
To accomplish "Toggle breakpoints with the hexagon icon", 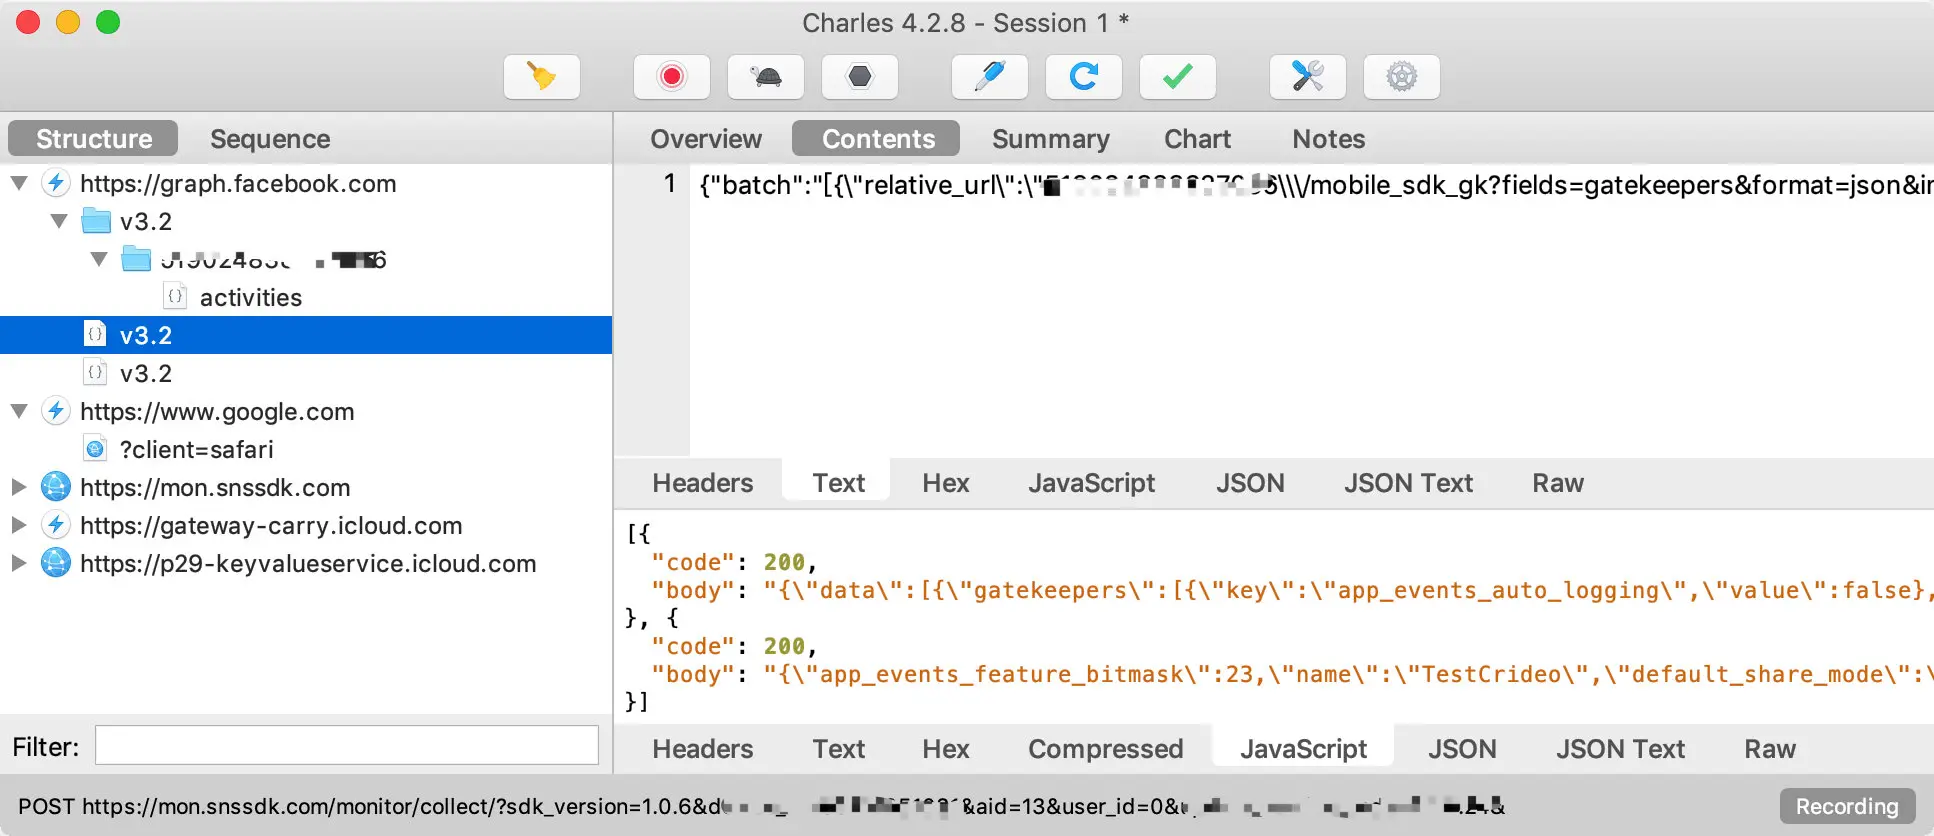I will pos(859,77).
